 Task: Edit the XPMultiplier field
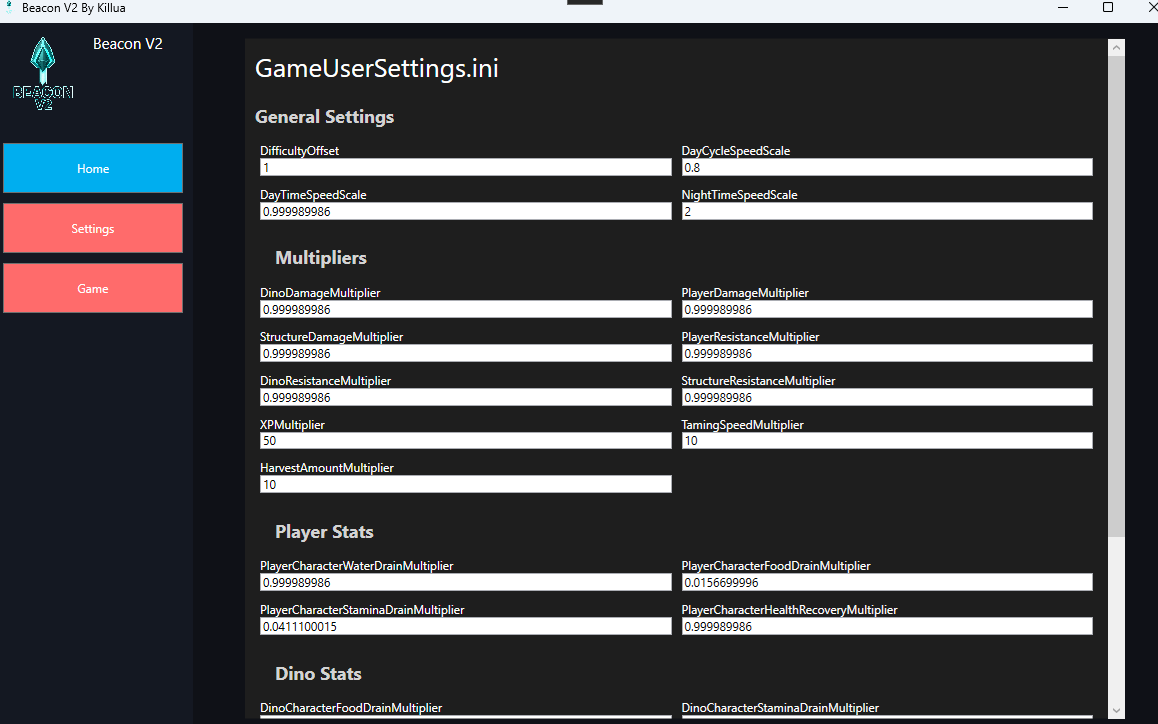click(x=465, y=441)
